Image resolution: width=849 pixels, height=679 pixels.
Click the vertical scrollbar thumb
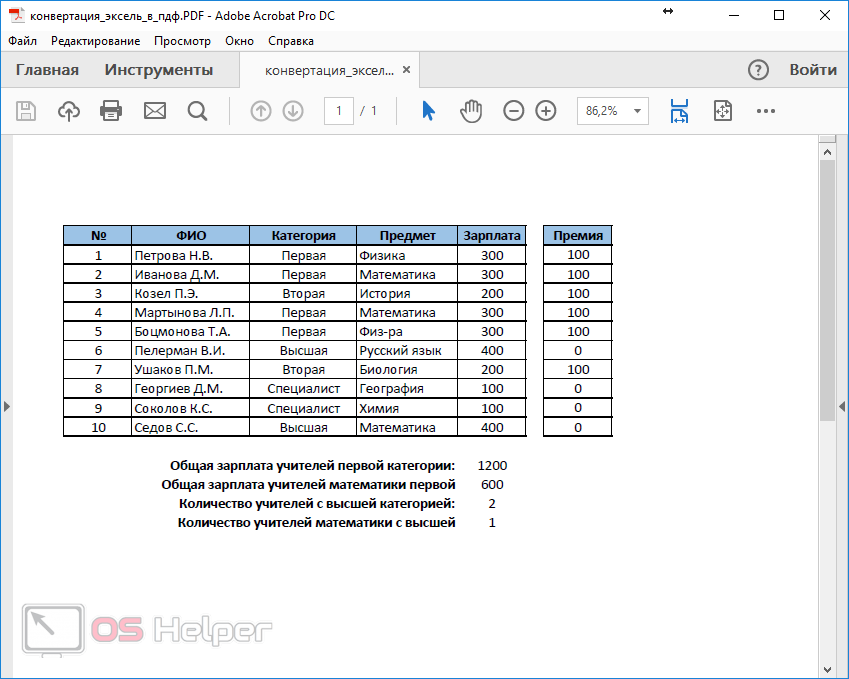pyautogui.click(x=827, y=290)
